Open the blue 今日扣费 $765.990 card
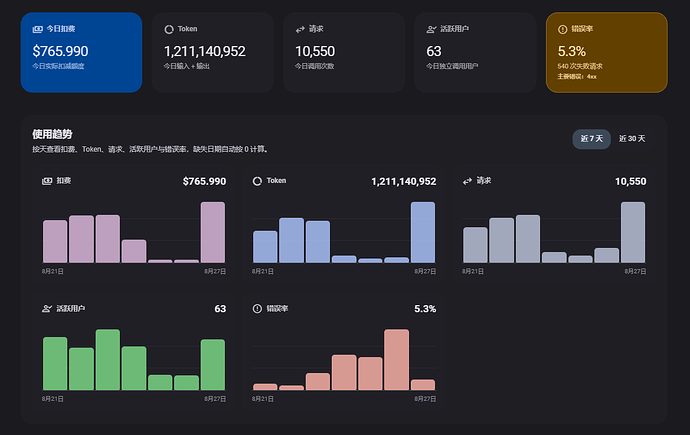This screenshot has width=690, height=435. point(81,52)
